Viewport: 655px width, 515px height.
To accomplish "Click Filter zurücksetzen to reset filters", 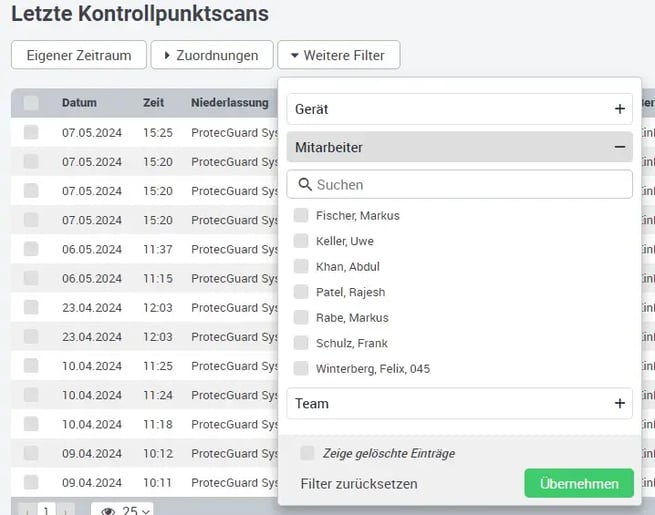I will (359, 484).
